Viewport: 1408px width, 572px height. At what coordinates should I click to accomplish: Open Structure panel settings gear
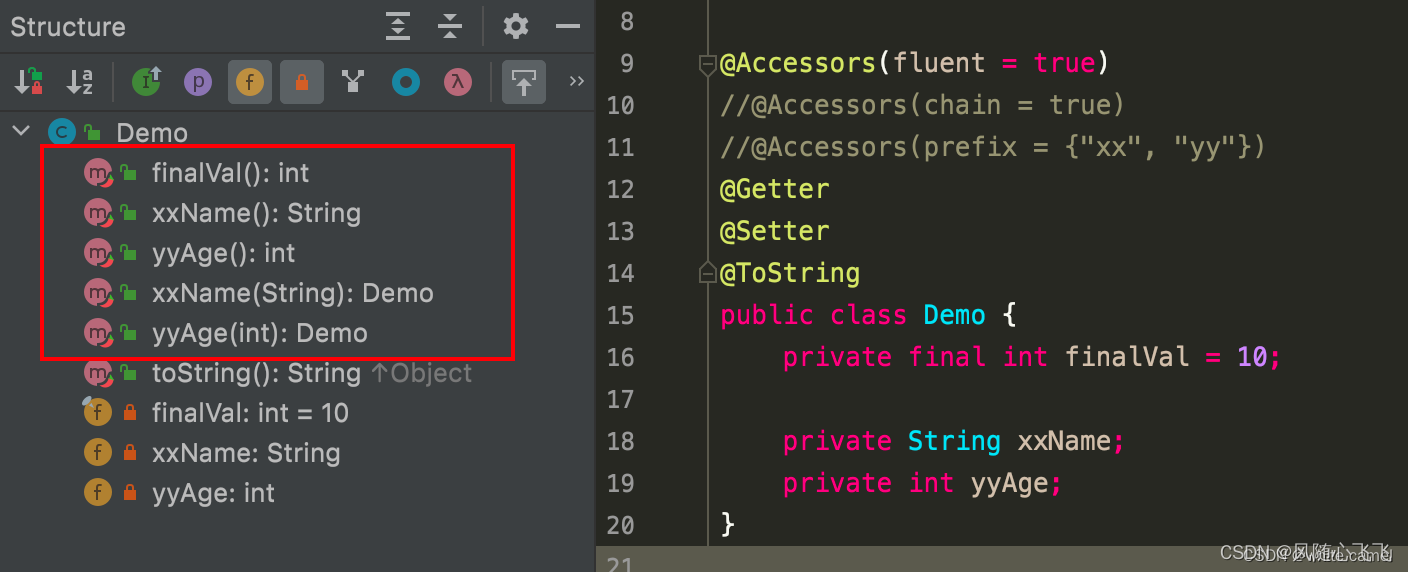[x=516, y=26]
